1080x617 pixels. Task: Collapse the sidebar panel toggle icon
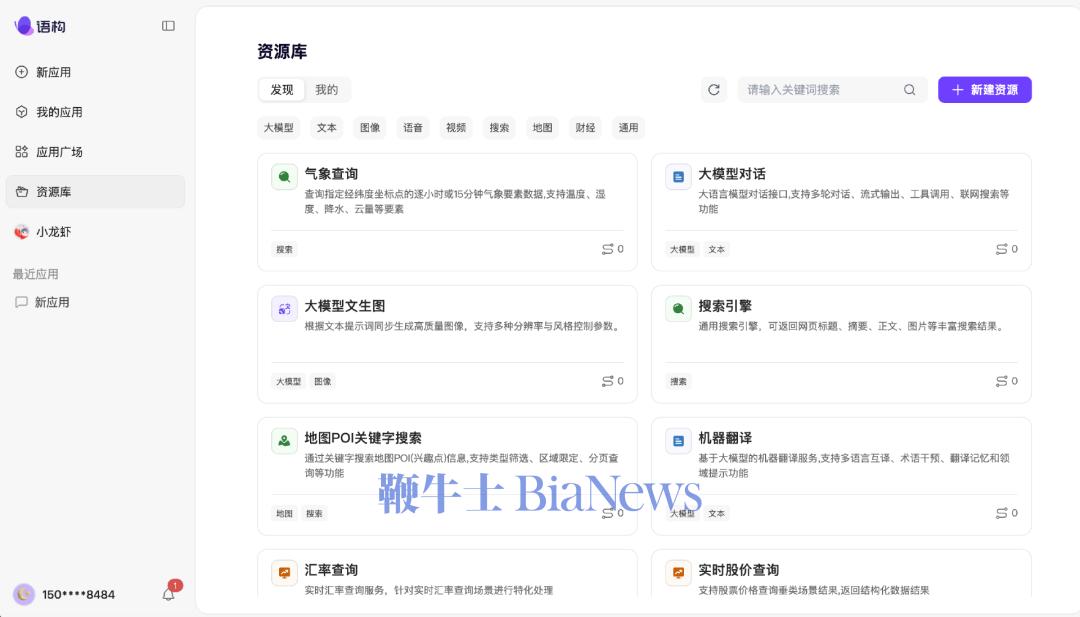click(168, 26)
